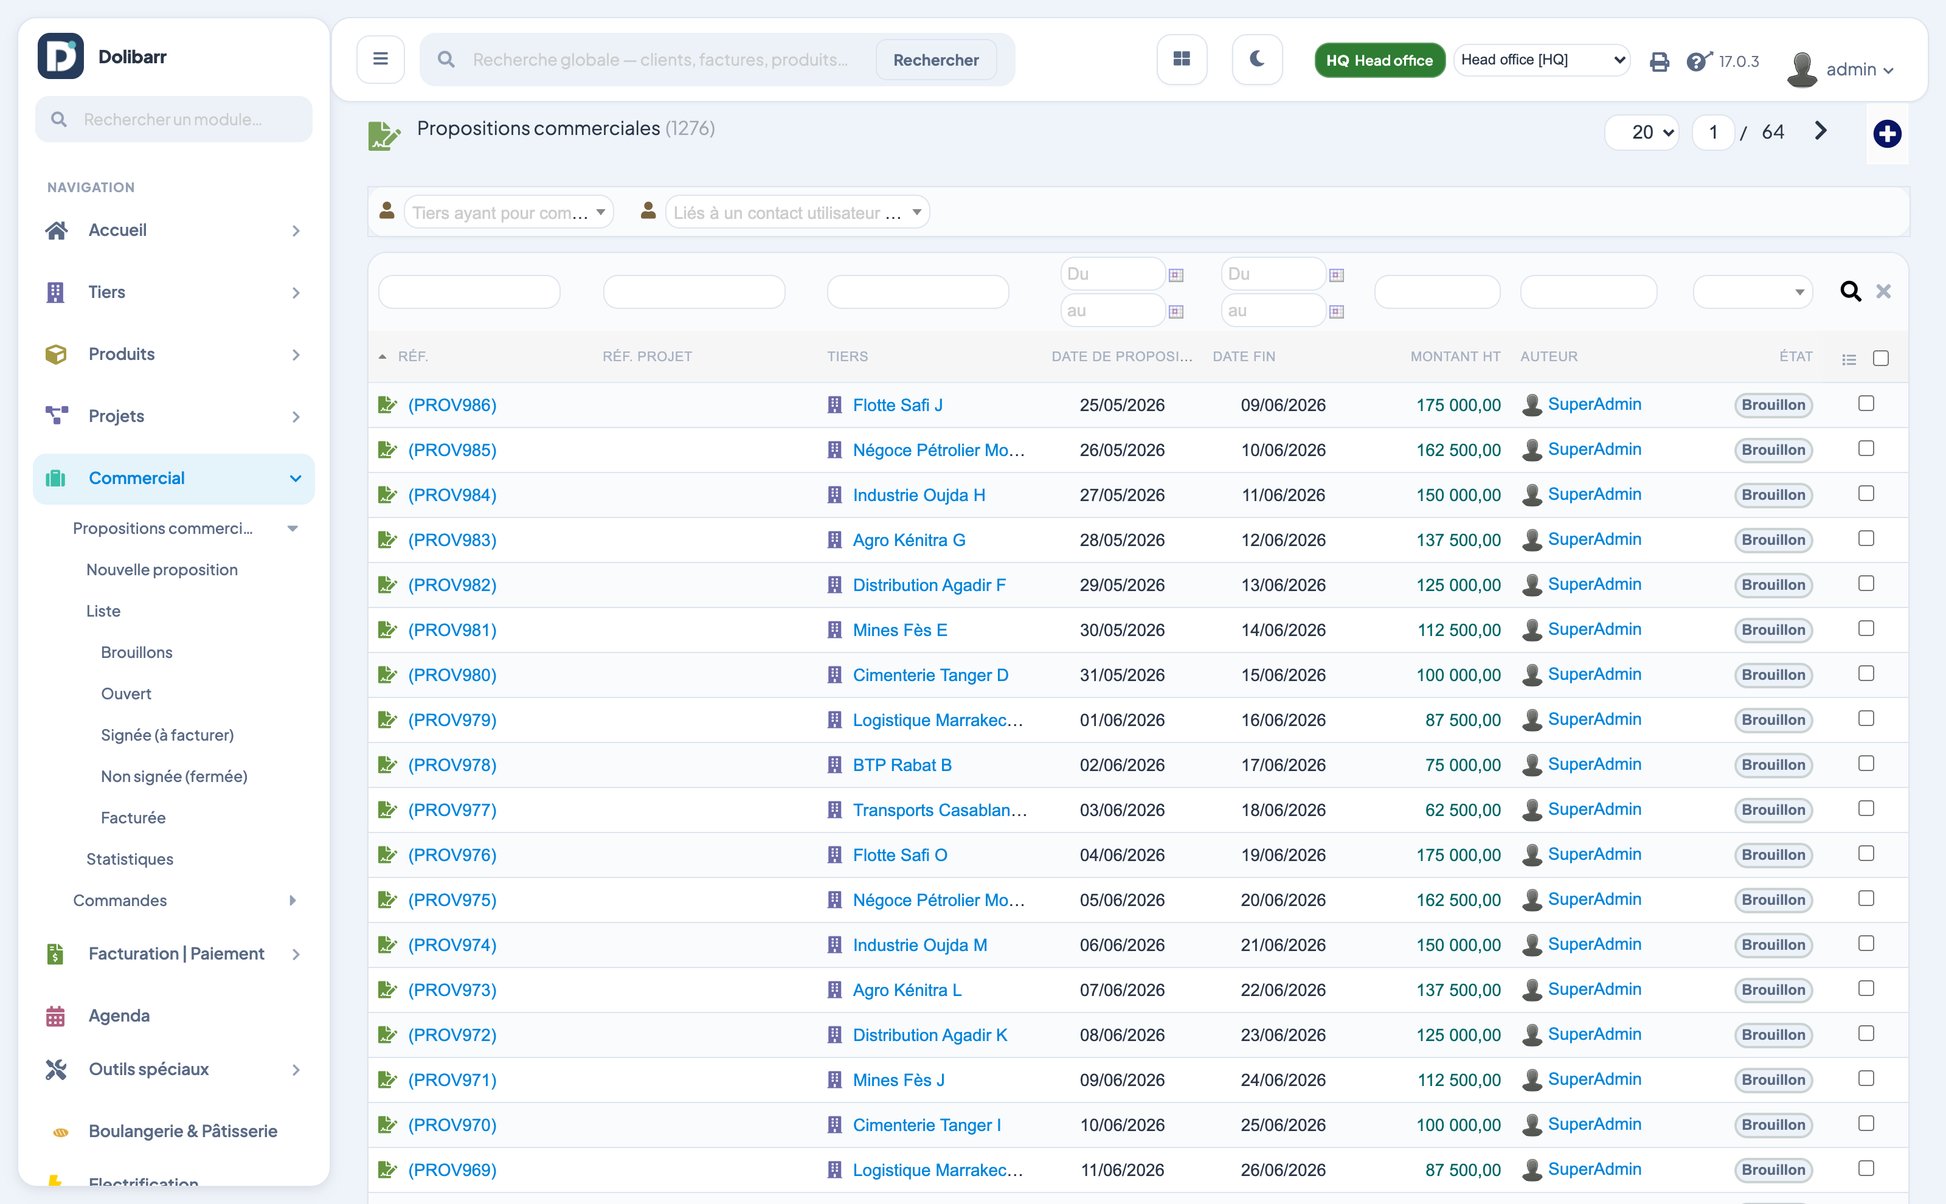Viewport: 1946px width, 1204px height.
Task: Click the Rechercher button
Action: (936, 60)
